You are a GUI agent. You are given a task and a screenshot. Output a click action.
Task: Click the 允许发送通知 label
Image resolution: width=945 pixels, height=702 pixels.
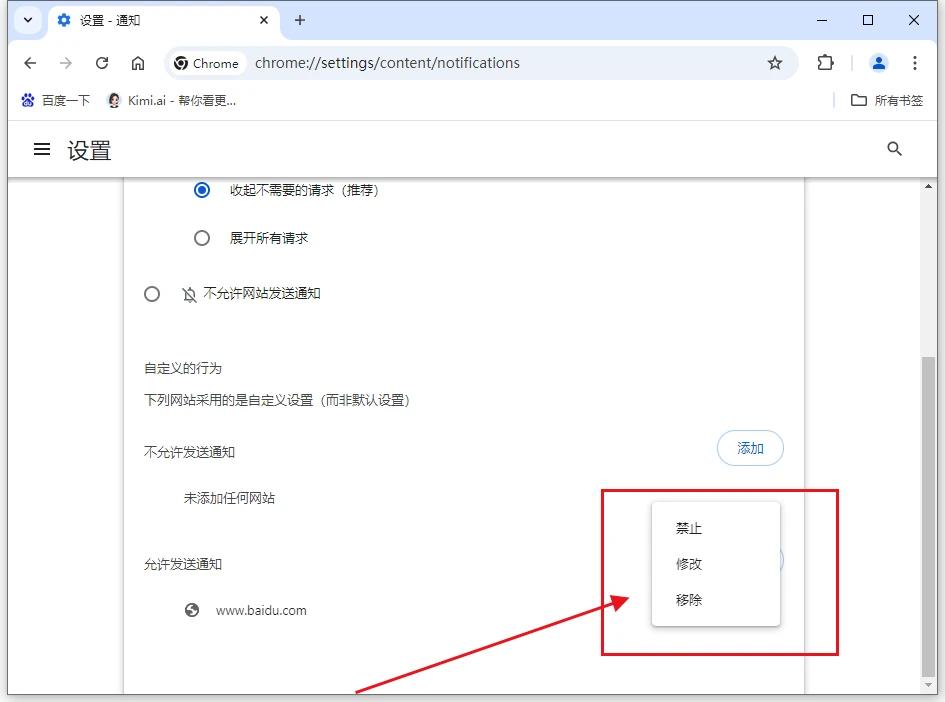pos(183,565)
